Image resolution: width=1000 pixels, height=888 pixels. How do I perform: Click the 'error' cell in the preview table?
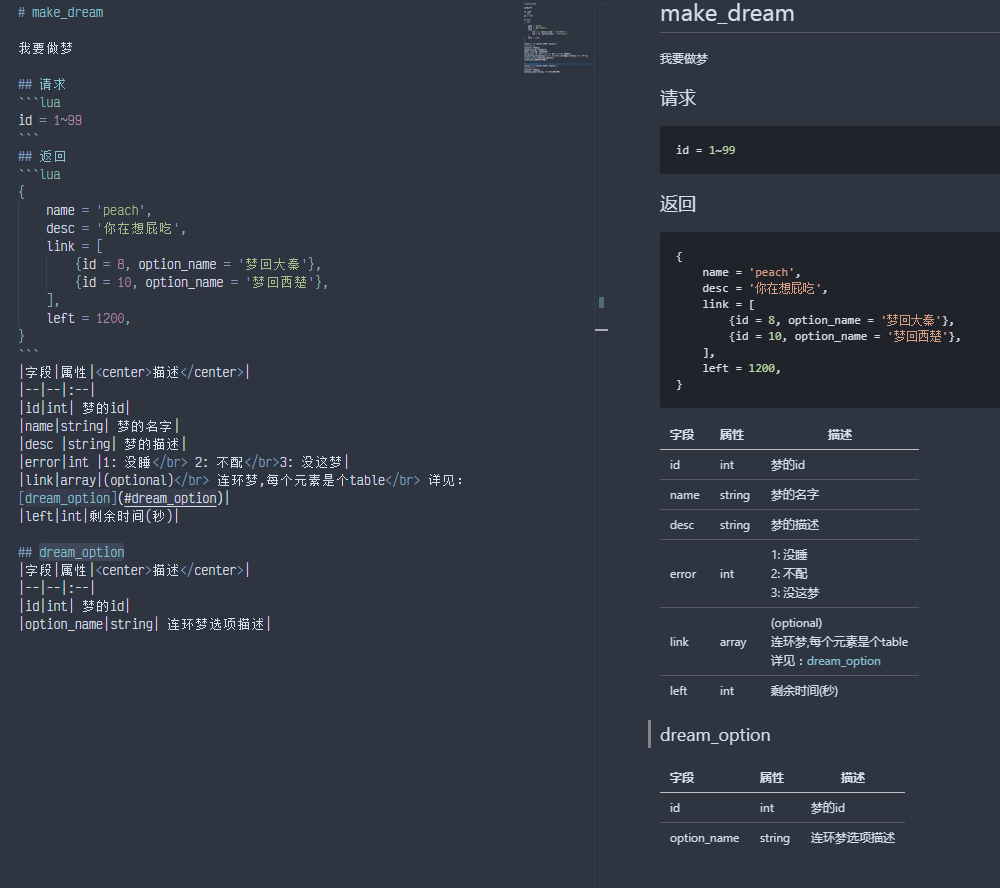click(683, 574)
